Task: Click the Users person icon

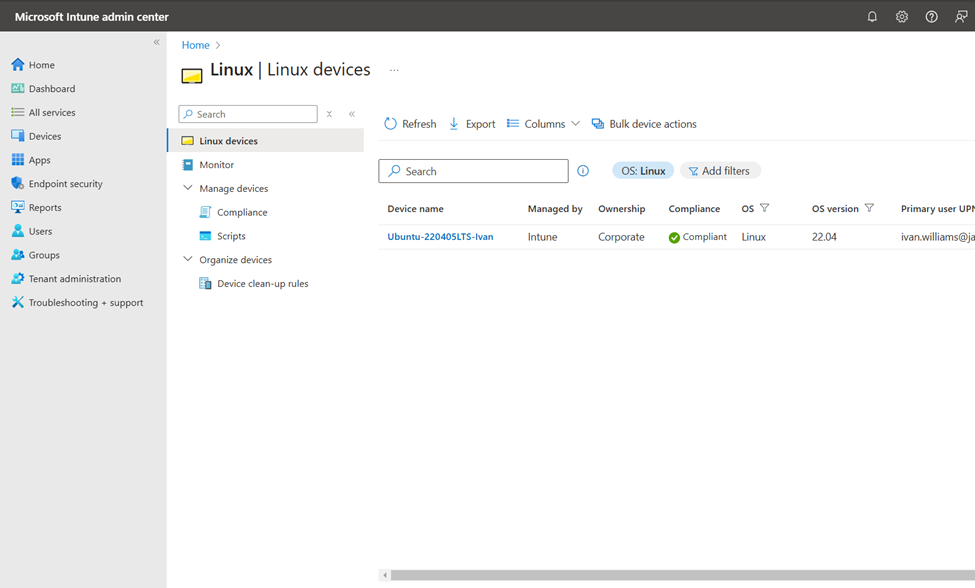Action: (x=17, y=231)
